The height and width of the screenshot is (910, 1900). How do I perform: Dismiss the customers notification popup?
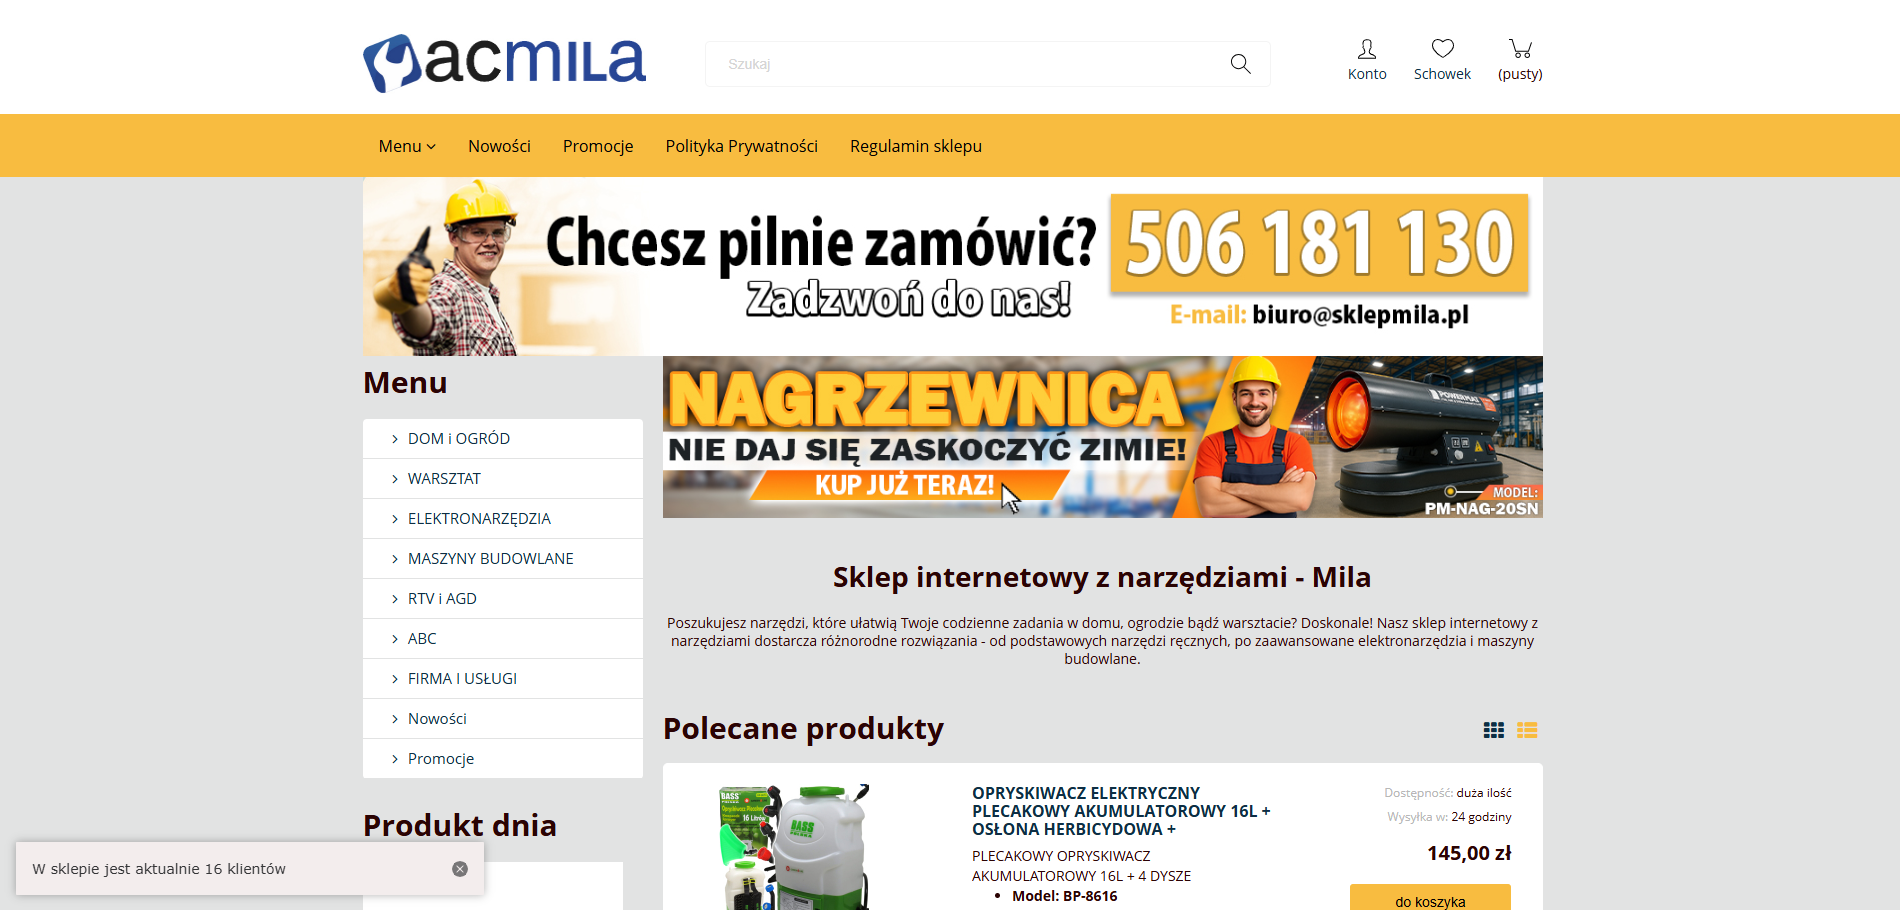(x=460, y=869)
